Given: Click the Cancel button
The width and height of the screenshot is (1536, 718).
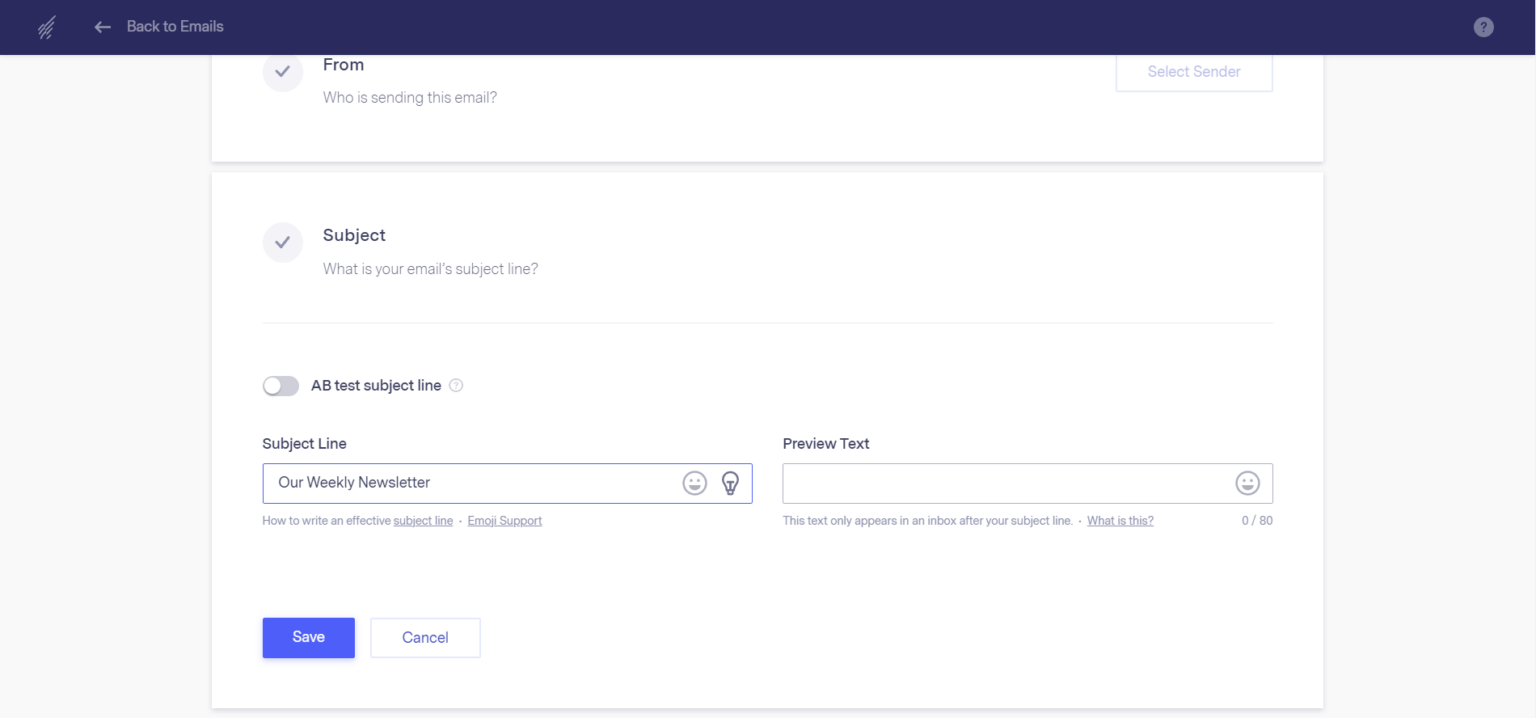Looking at the screenshot, I should click(425, 637).
